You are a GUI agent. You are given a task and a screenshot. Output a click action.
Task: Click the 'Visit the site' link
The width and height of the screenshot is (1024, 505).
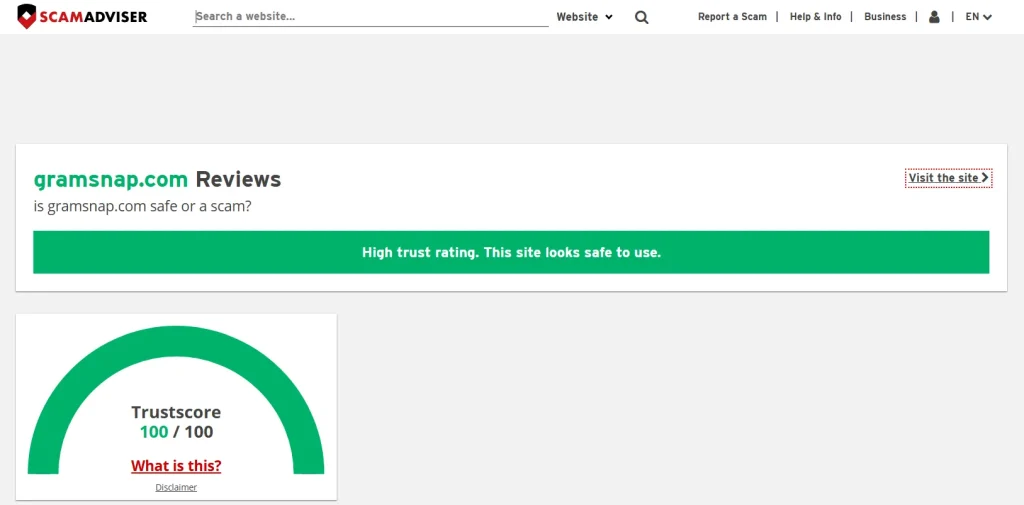(948, 178)
